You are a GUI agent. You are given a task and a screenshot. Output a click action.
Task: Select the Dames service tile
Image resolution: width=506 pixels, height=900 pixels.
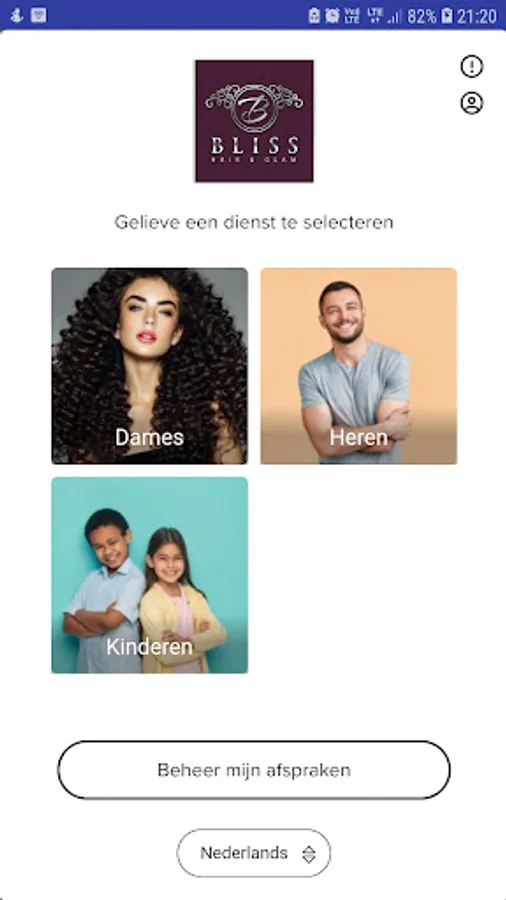point(150,366)
